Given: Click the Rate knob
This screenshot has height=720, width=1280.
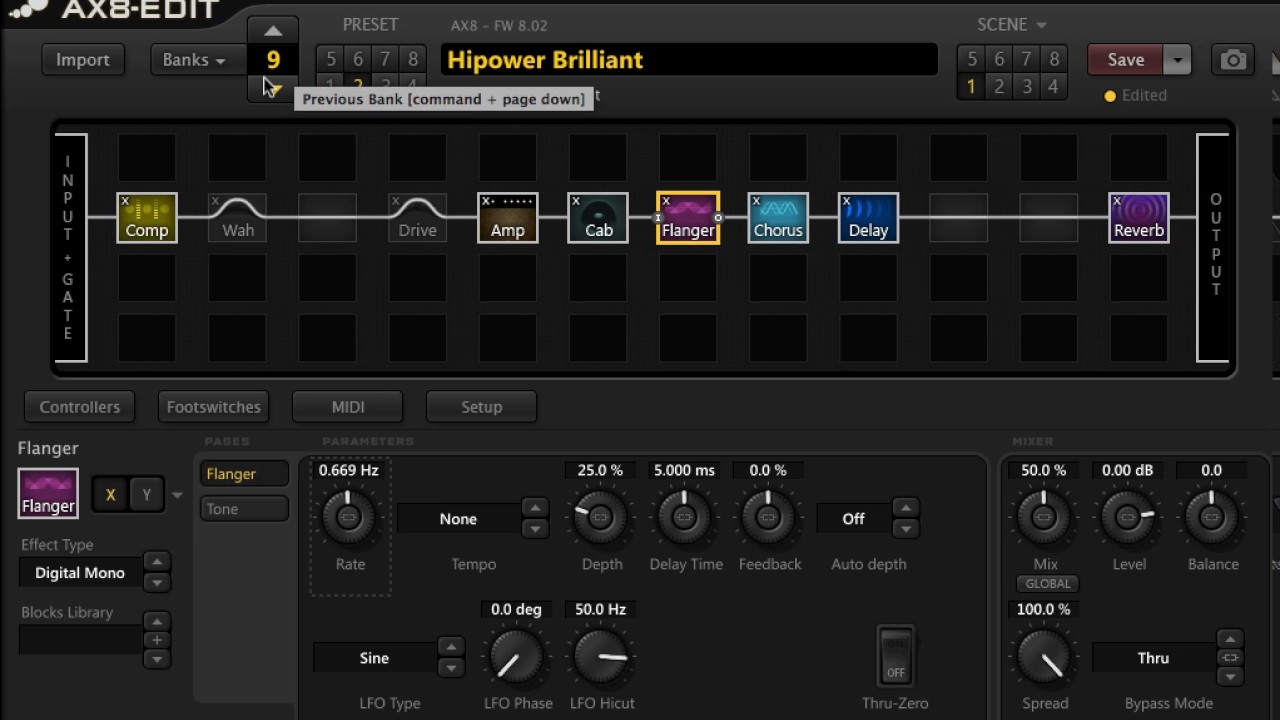Looking at the screenshot, I should coord(348,517).
